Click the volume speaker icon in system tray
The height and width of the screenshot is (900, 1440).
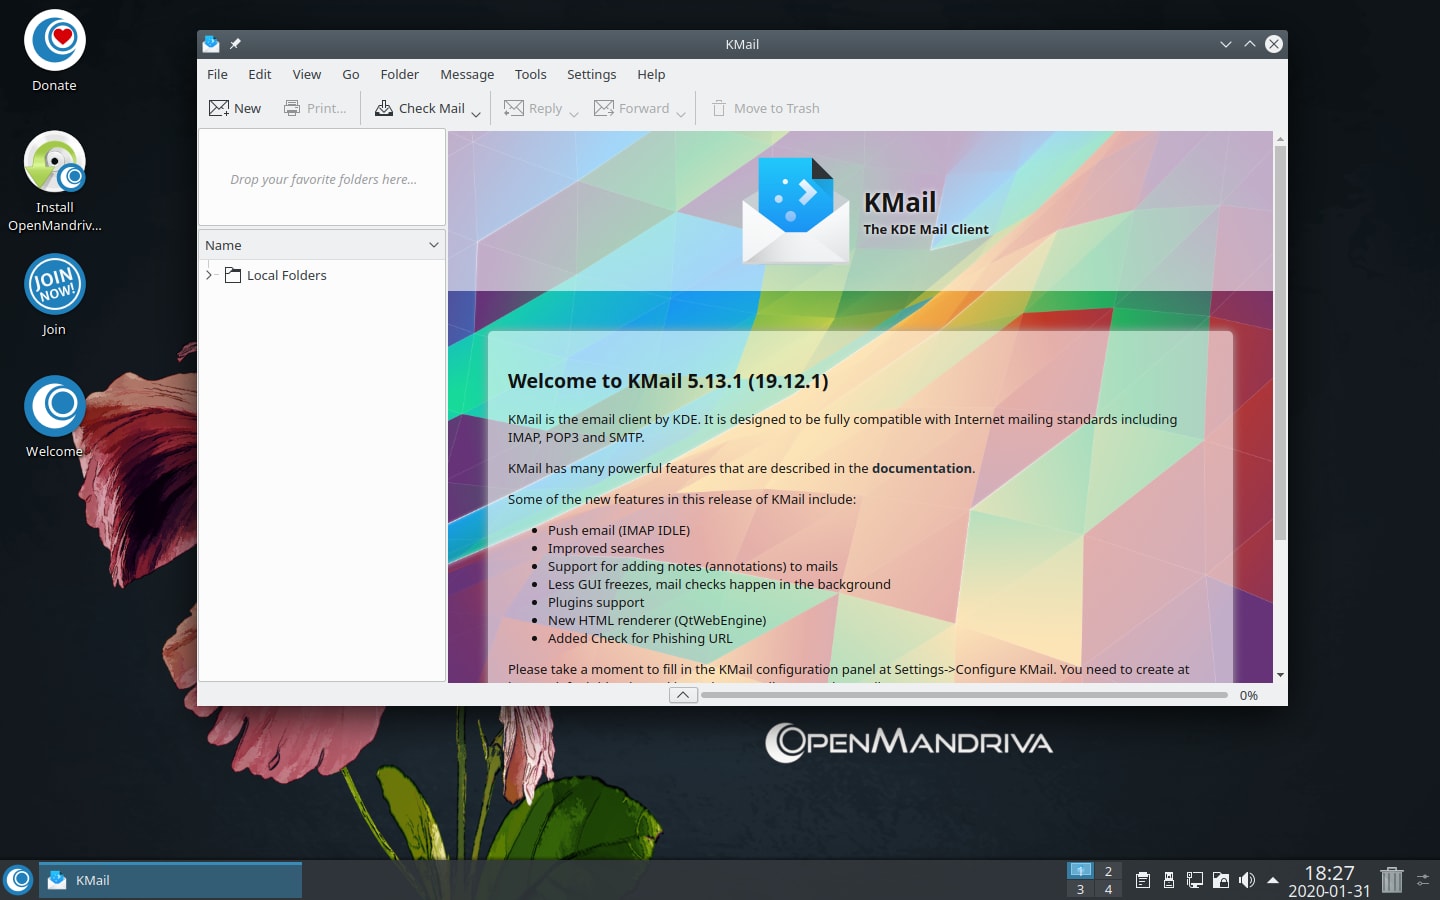click(1246, 880)
